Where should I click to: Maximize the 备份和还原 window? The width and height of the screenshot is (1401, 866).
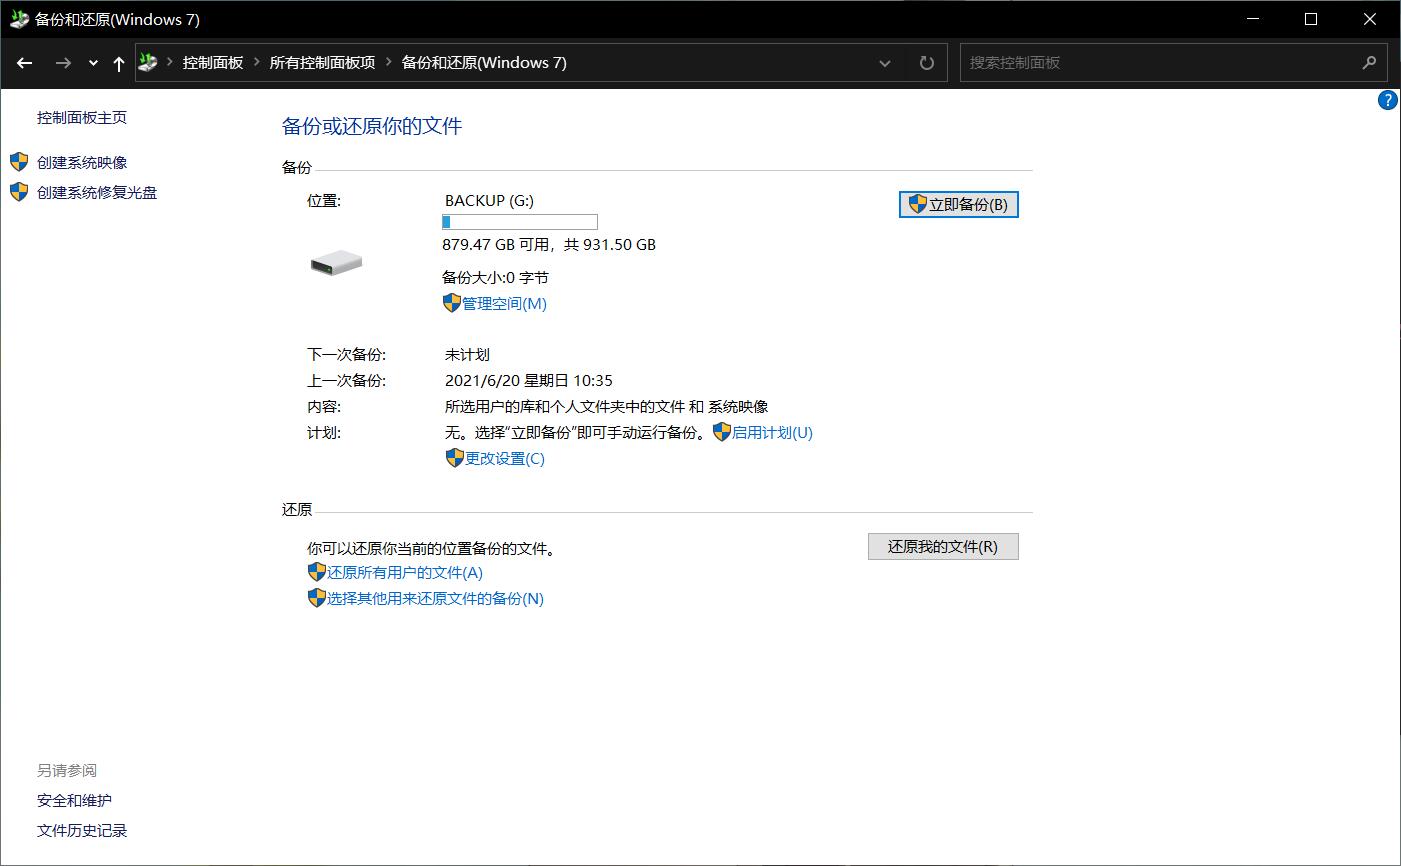(x=1311, y=19)
